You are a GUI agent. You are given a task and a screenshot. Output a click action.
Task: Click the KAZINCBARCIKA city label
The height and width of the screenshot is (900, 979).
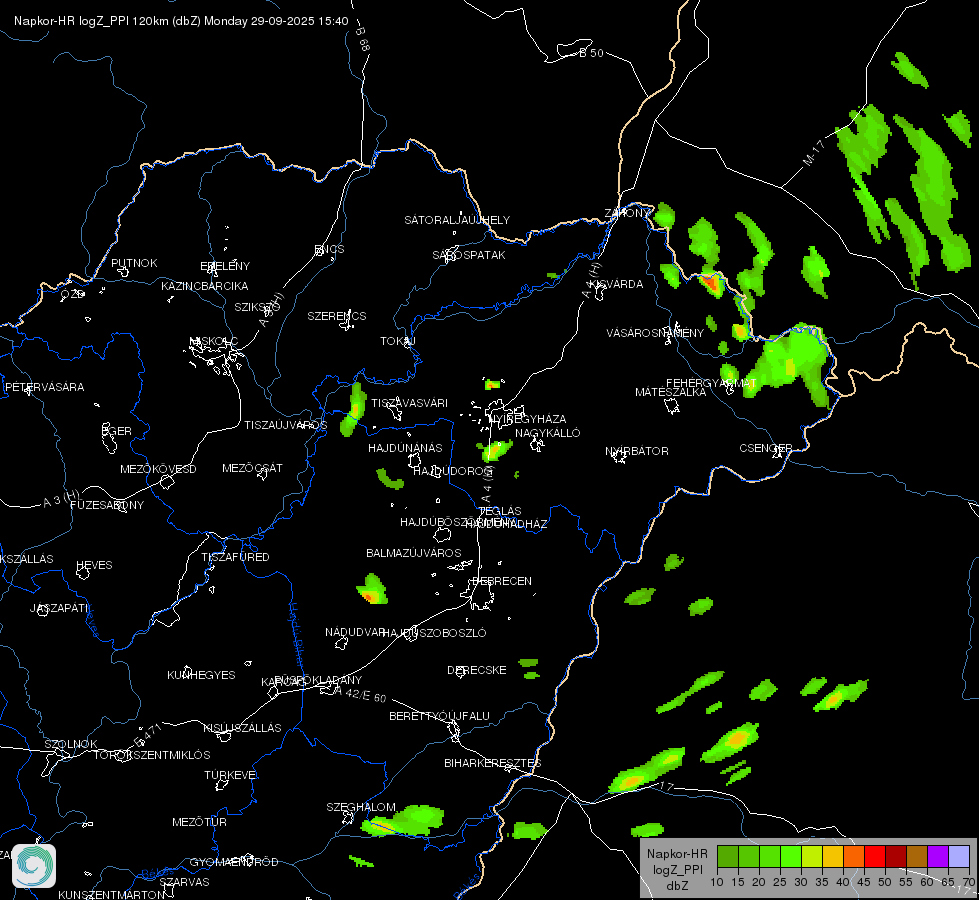[x=205, y=286]
